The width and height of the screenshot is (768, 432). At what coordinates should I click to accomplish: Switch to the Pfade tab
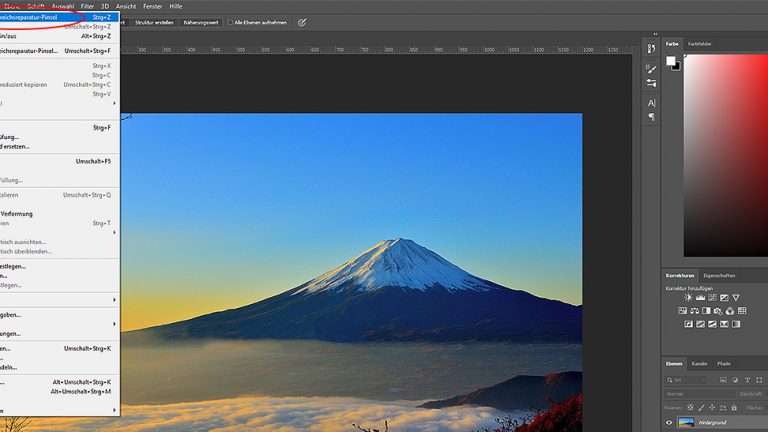(x=723, y=363)
